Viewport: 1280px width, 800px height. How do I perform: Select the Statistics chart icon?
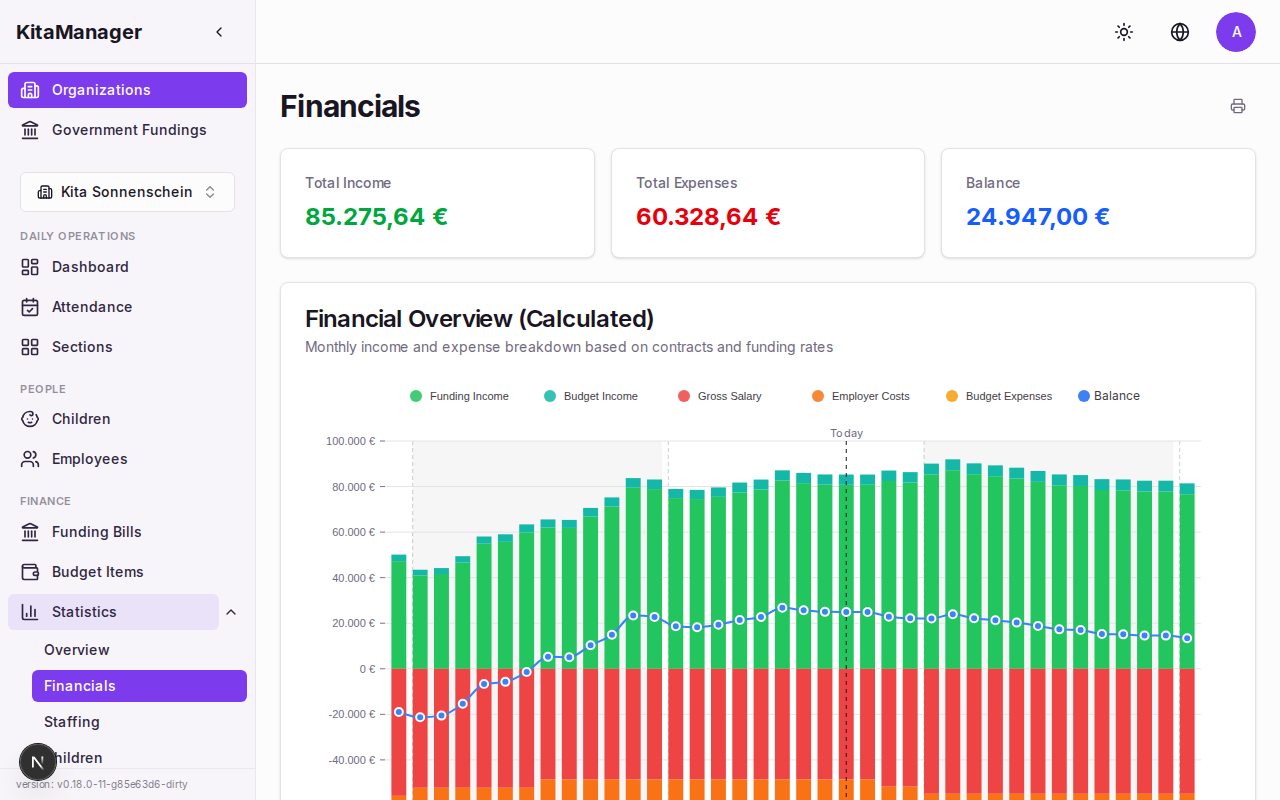click(x=29, y=612)
